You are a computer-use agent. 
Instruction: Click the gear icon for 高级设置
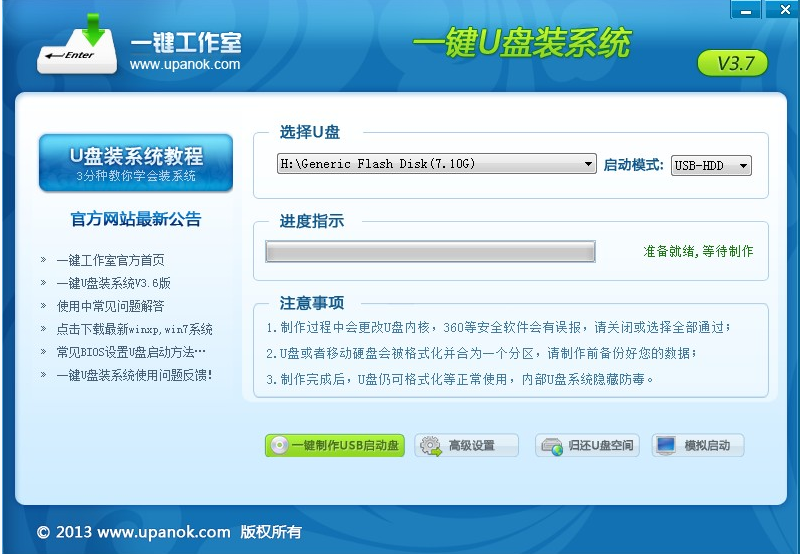(431, 446)
